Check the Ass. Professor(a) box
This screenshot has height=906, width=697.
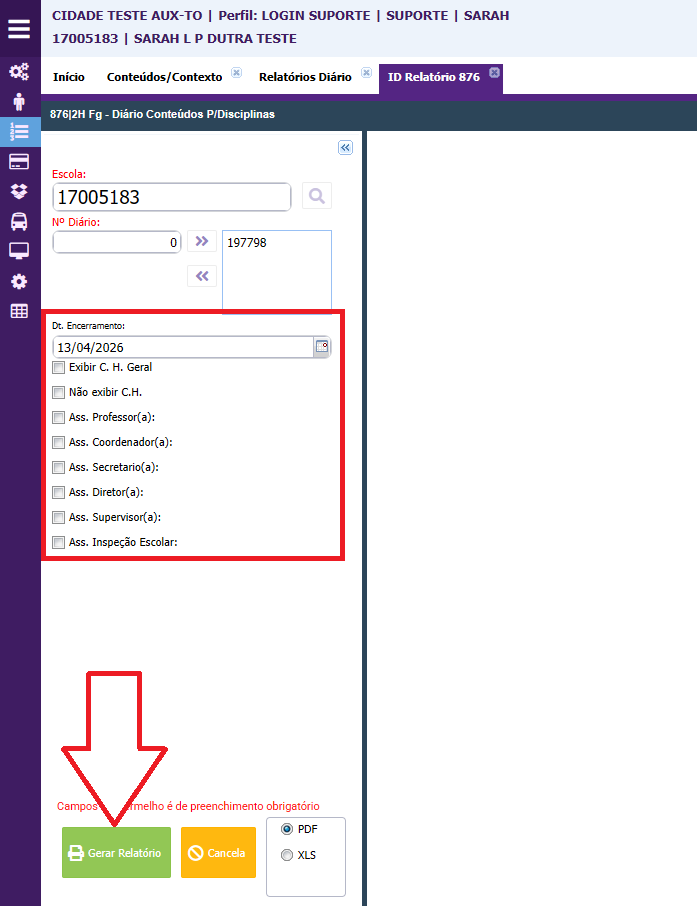pos(58,417)
